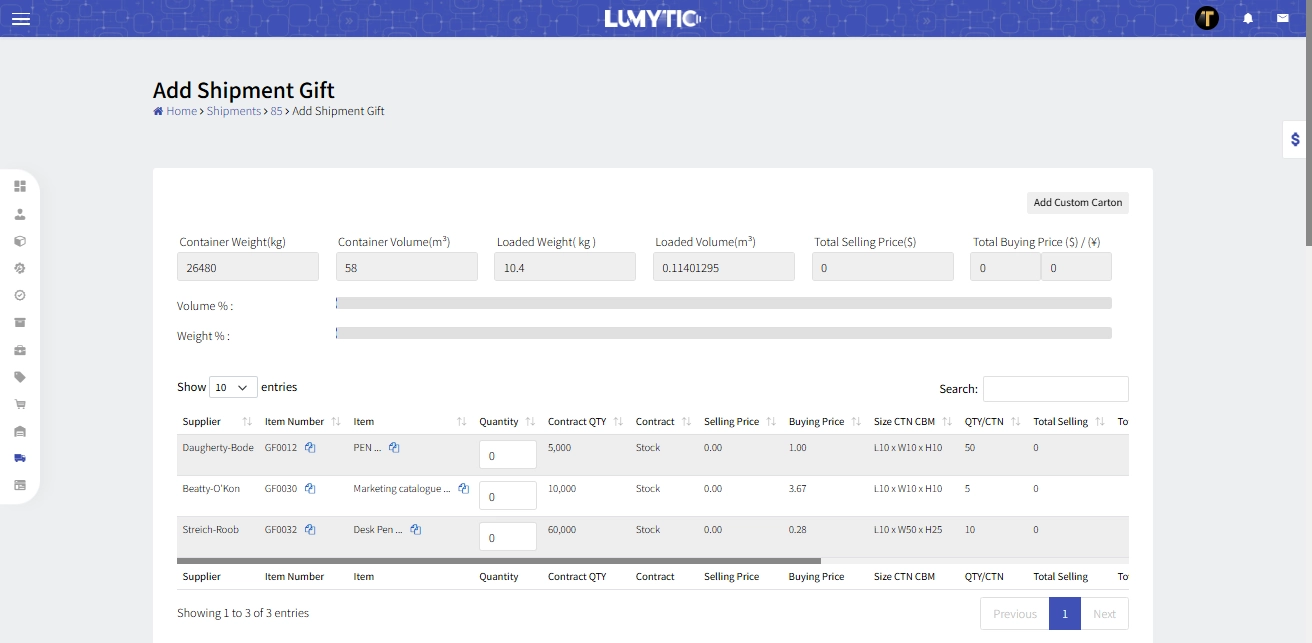Click the truck shipments sidebar icon

[x=20, y=458]
